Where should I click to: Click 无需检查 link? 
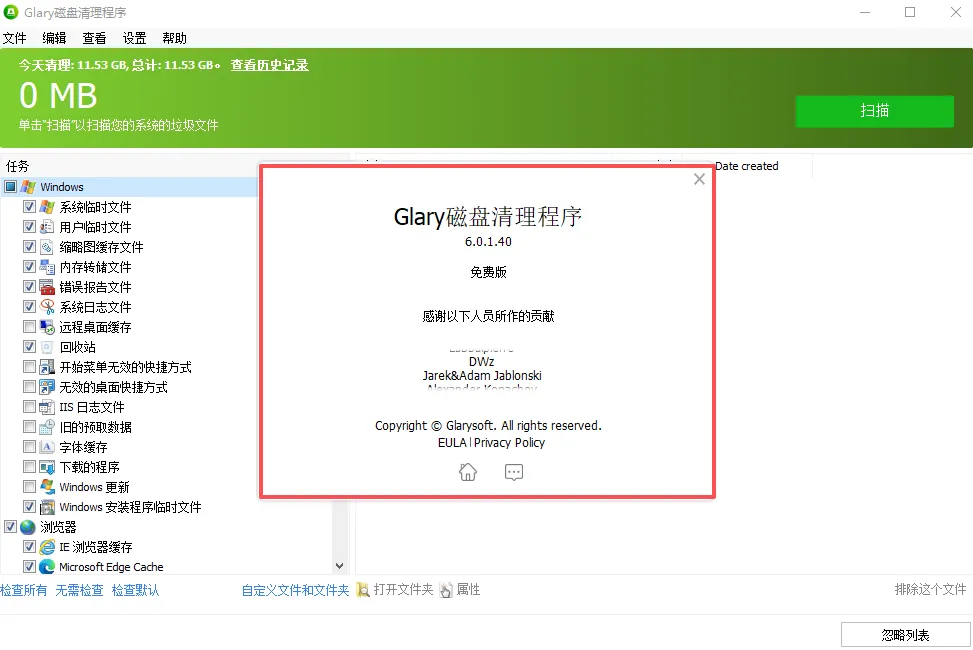point(79,590)
